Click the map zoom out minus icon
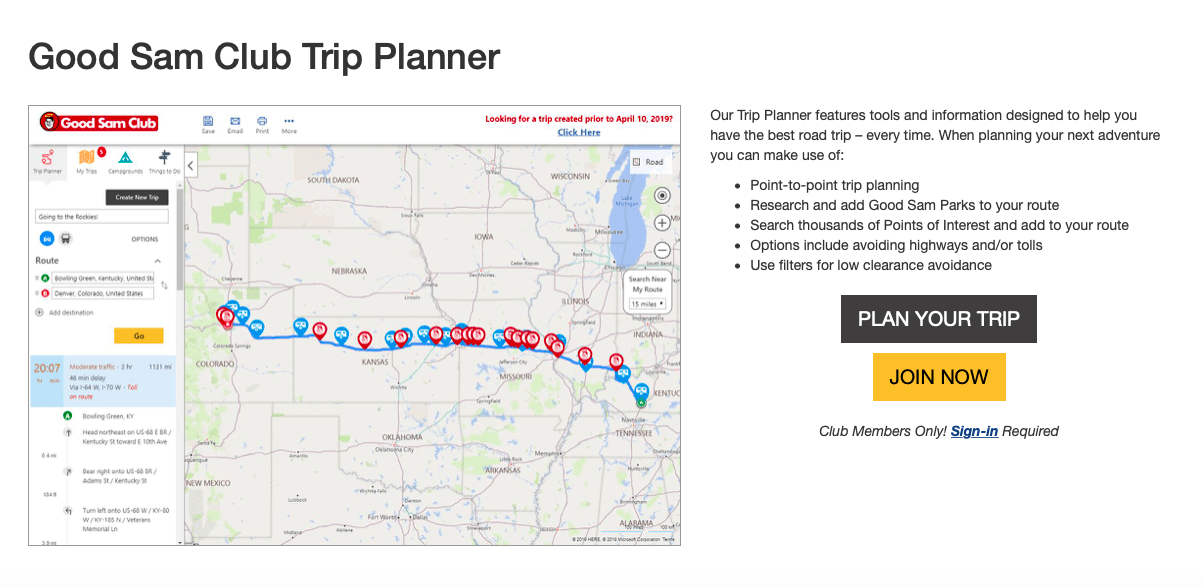The width and height of the screenshot is (1203, 587). (x=662, y=250)
